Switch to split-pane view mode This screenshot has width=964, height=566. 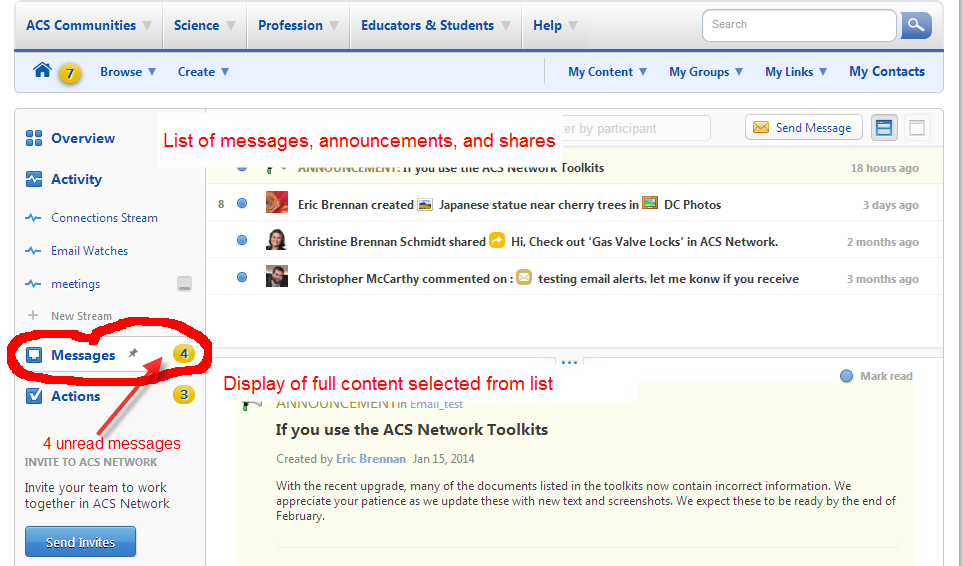[x=884, y=127]
